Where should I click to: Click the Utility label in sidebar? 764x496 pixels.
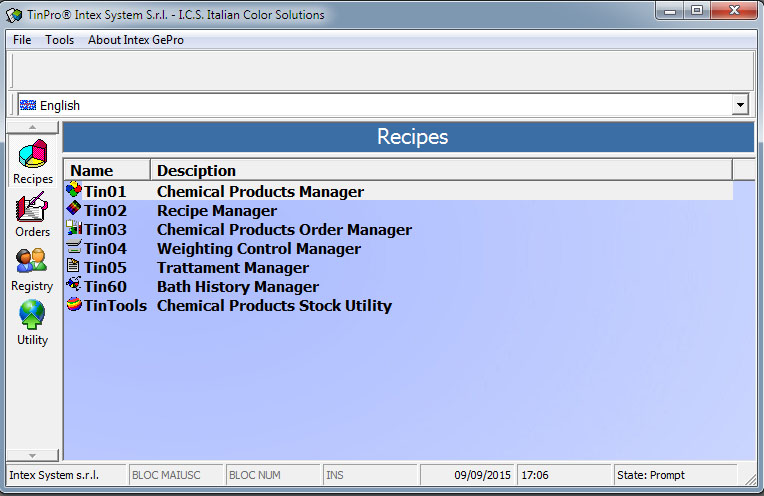33,340
